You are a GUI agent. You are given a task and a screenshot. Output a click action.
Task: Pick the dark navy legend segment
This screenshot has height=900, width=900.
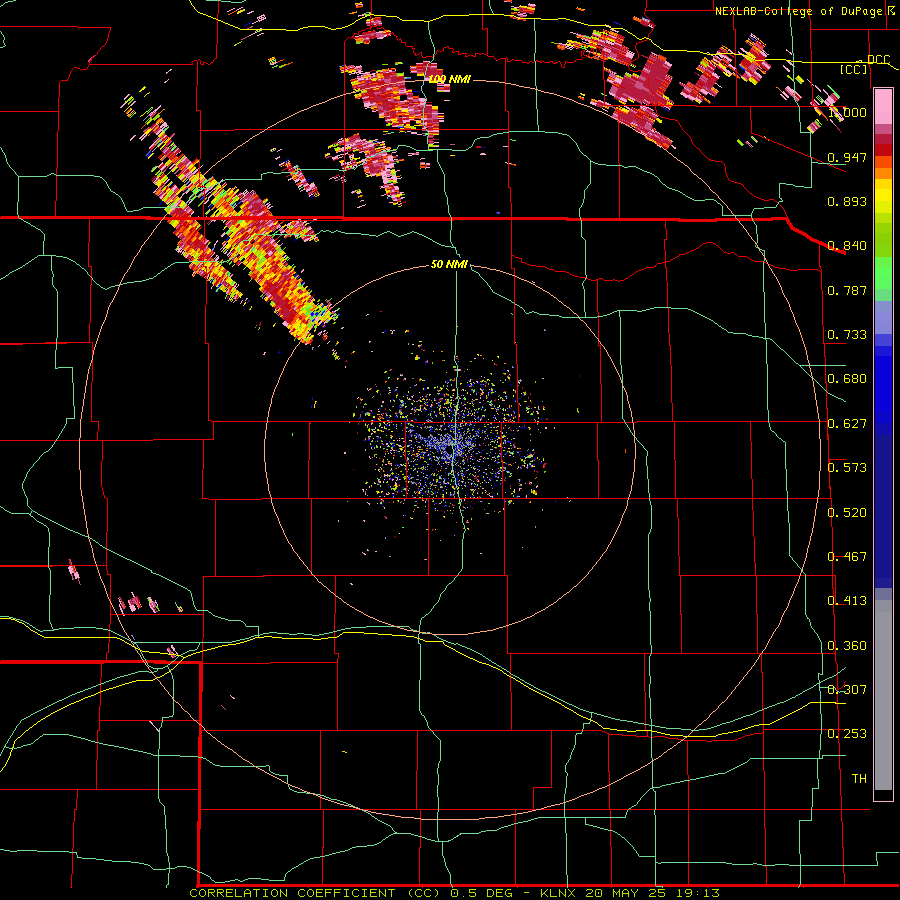tap(883, 511)
